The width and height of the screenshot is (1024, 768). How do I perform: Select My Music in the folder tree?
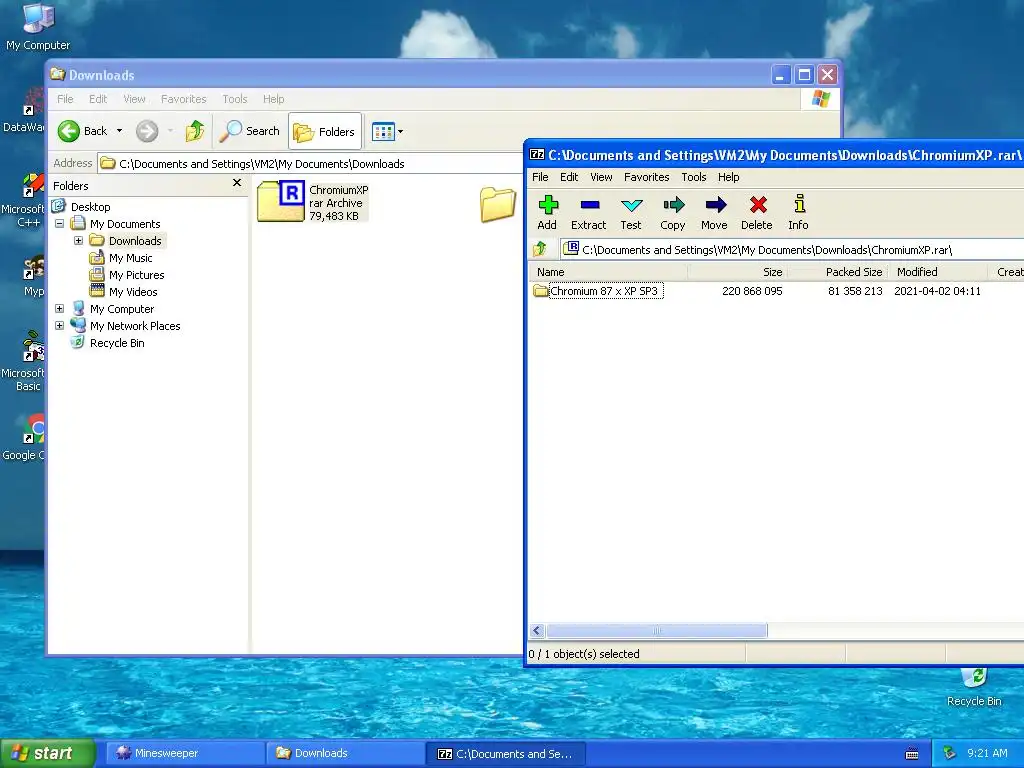(130, 258)
